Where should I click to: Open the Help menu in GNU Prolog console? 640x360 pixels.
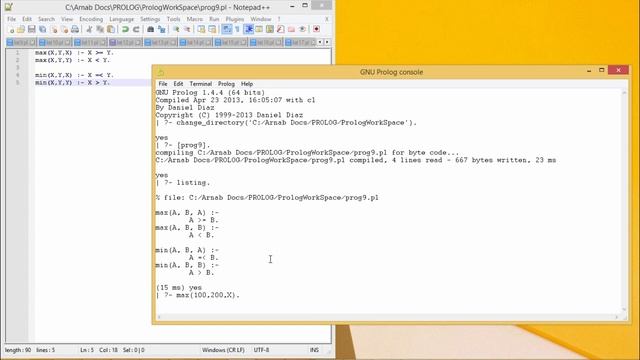tap(247, 84)
